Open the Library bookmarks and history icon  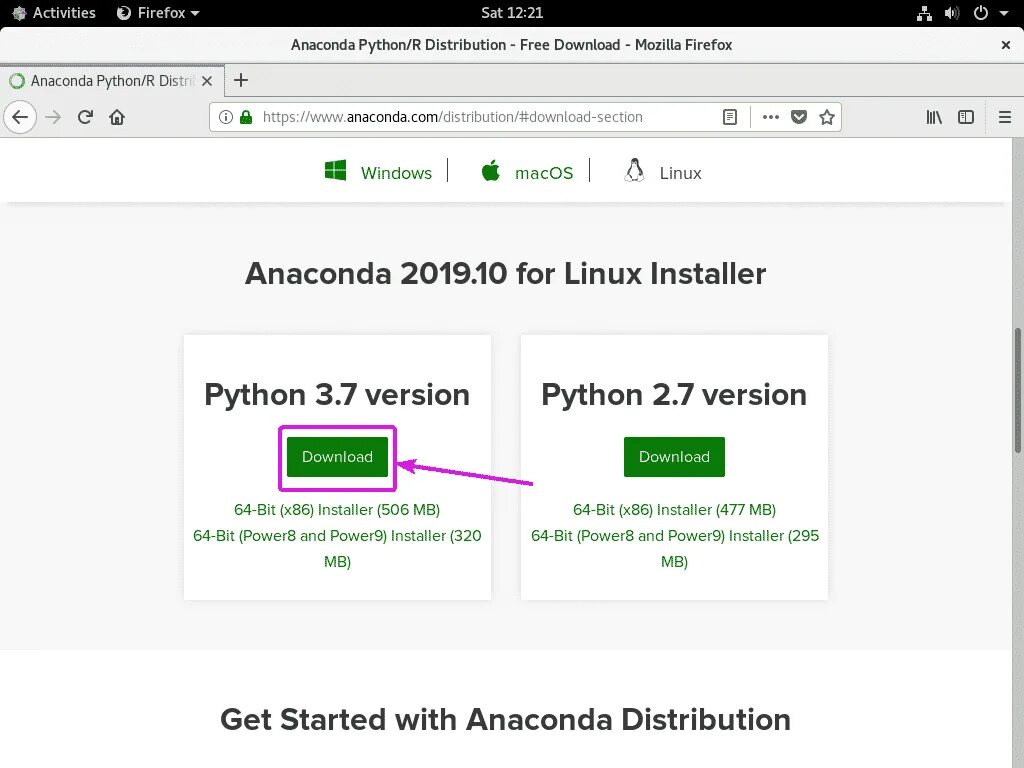934,117
